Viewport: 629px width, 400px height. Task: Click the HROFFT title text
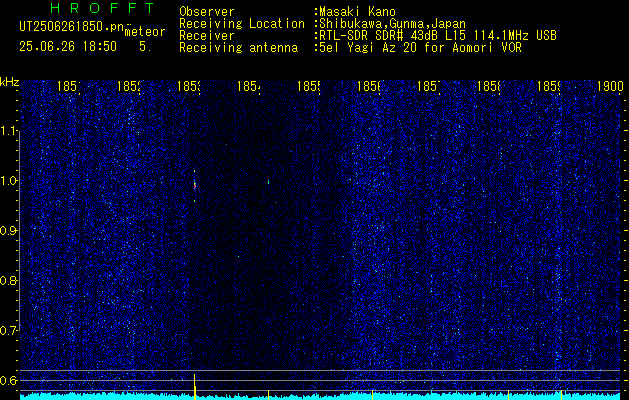pos(102,8)
